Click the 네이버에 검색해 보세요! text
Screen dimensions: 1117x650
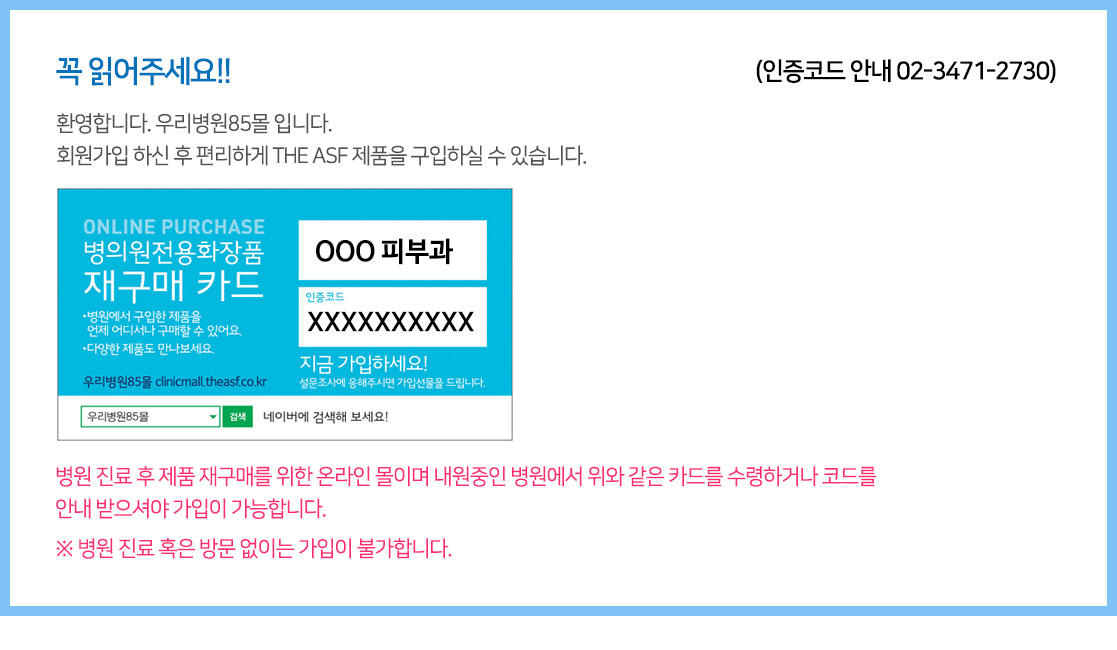coord(326,417)
